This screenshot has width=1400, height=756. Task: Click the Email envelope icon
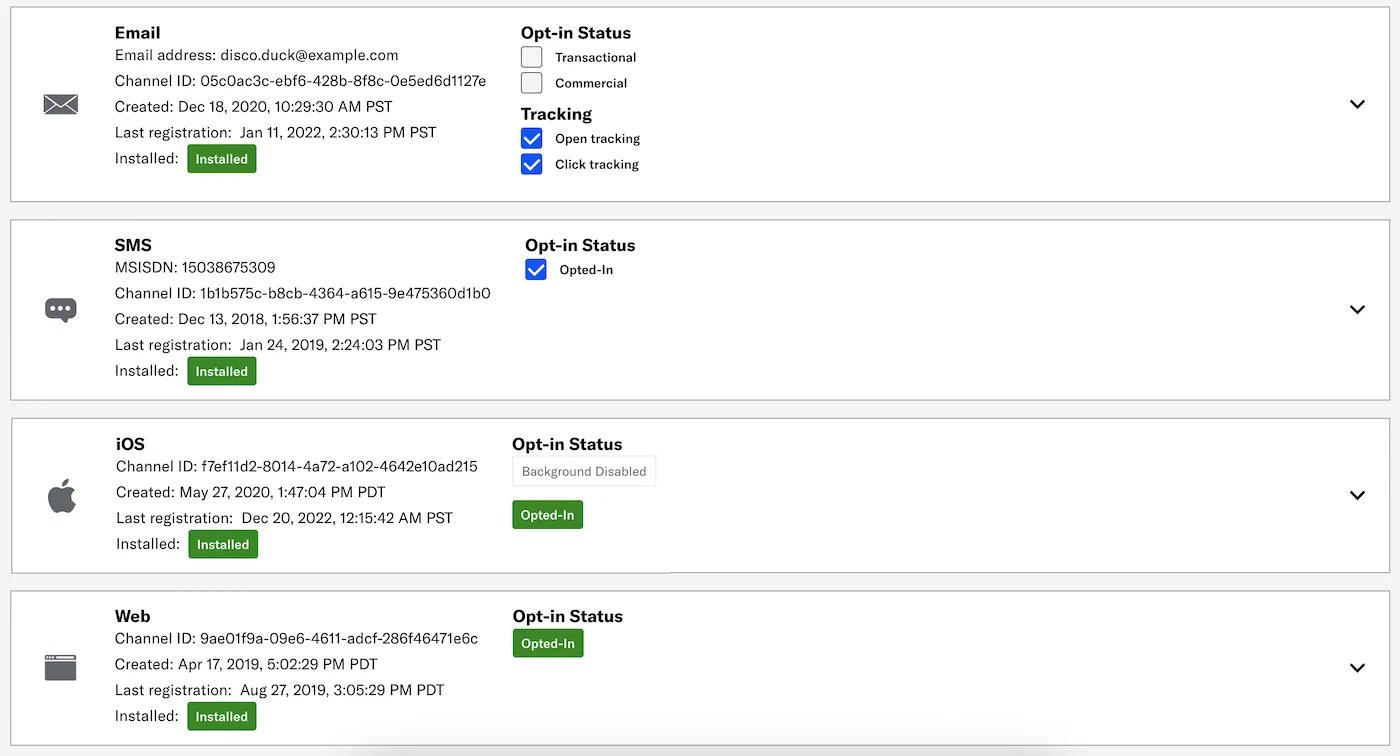coord(61,104)
